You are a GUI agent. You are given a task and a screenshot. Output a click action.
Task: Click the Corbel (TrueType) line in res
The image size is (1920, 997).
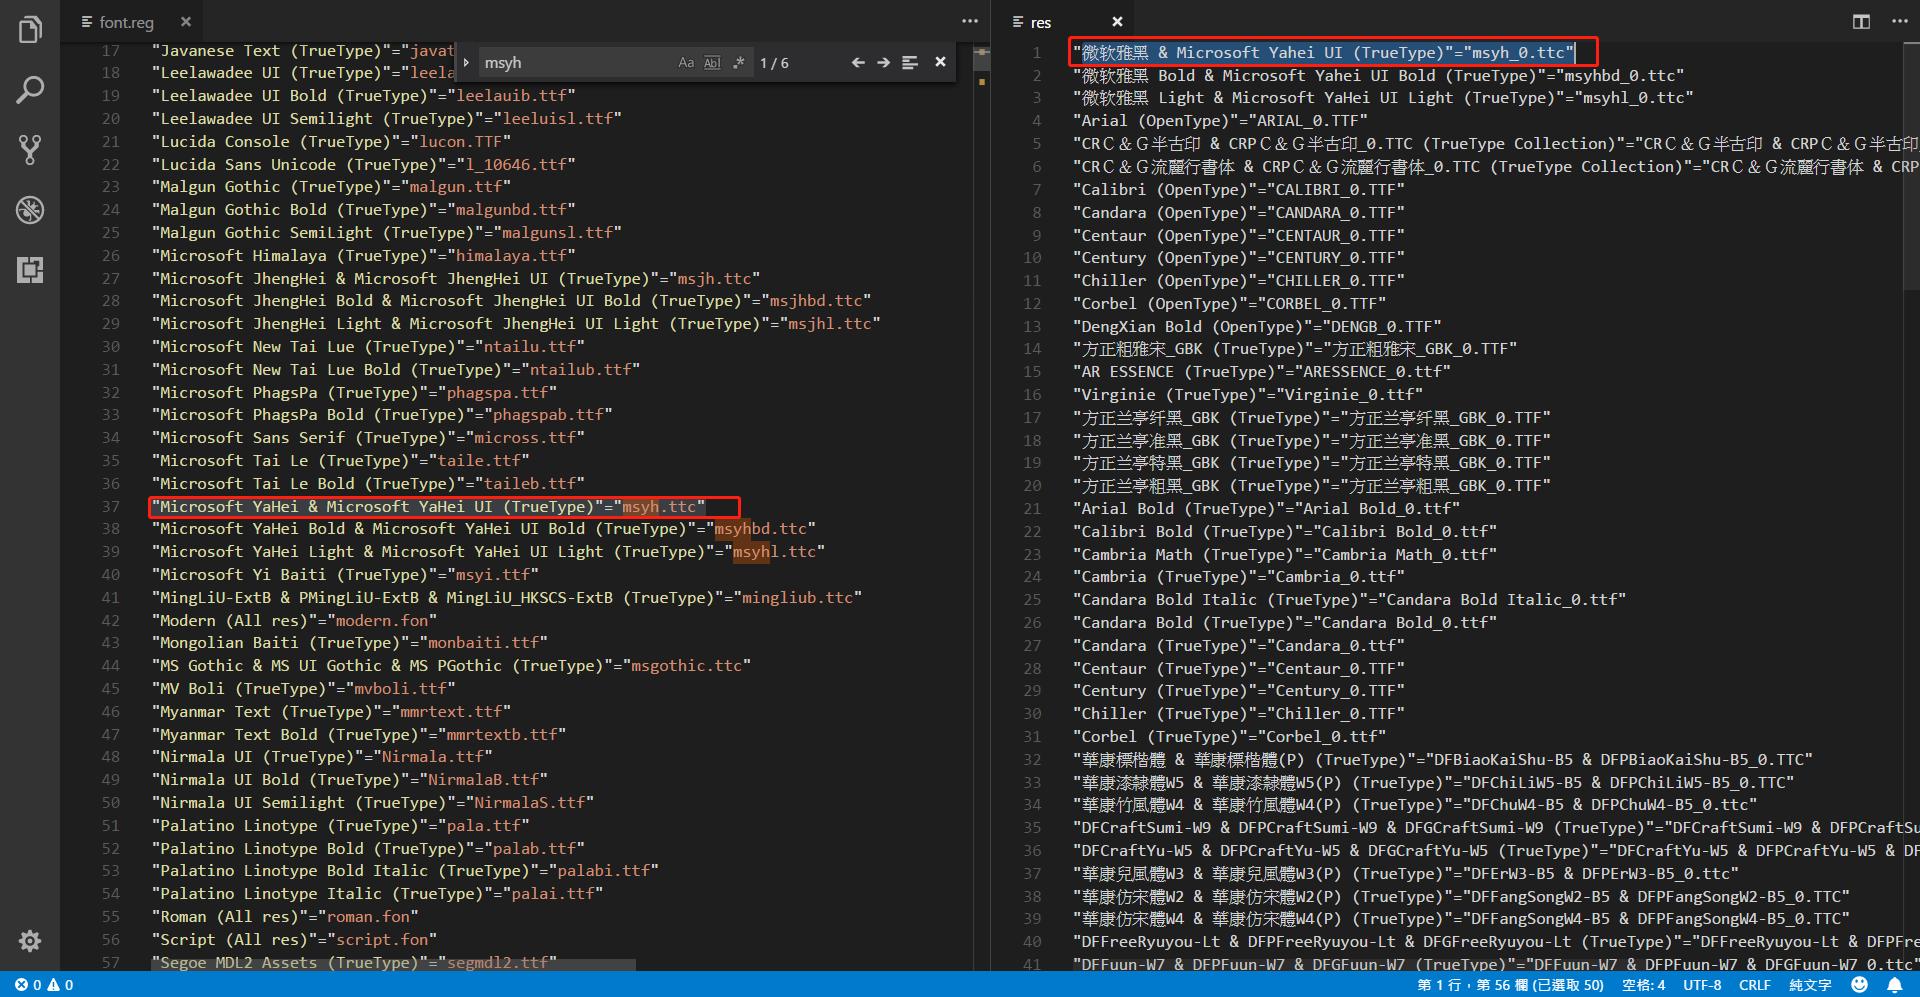[x=1230, y=737]
